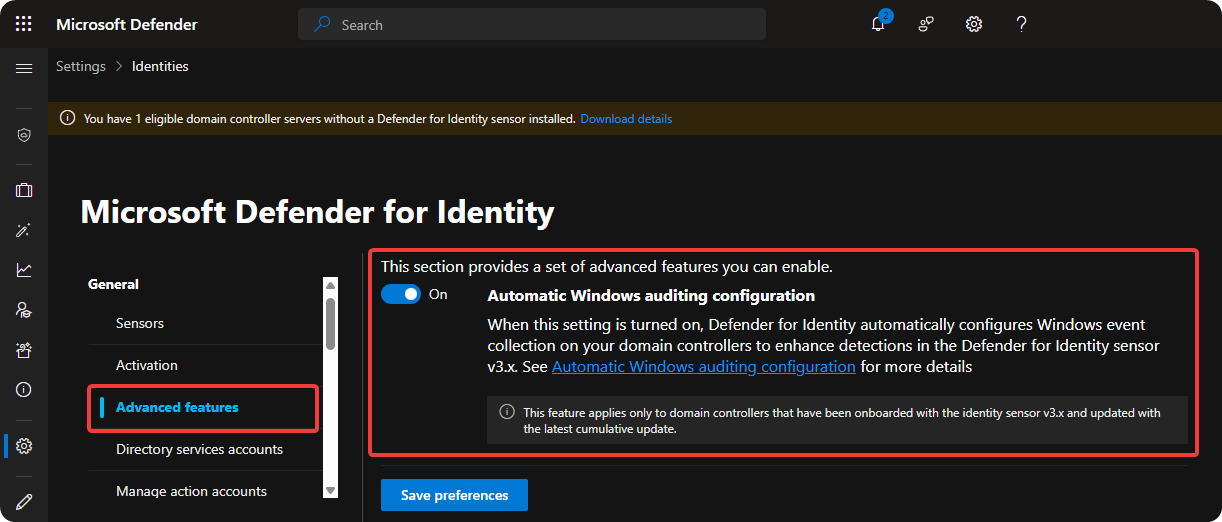Open the community feedback icon in header

(x=926, y=24)
